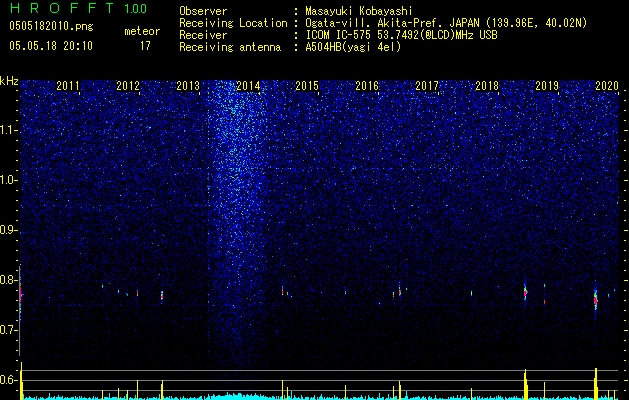The height and width of the screenshot is (400, 629).
Task: Click the kHz axis unit label
Action: click(x=9, y=81)
